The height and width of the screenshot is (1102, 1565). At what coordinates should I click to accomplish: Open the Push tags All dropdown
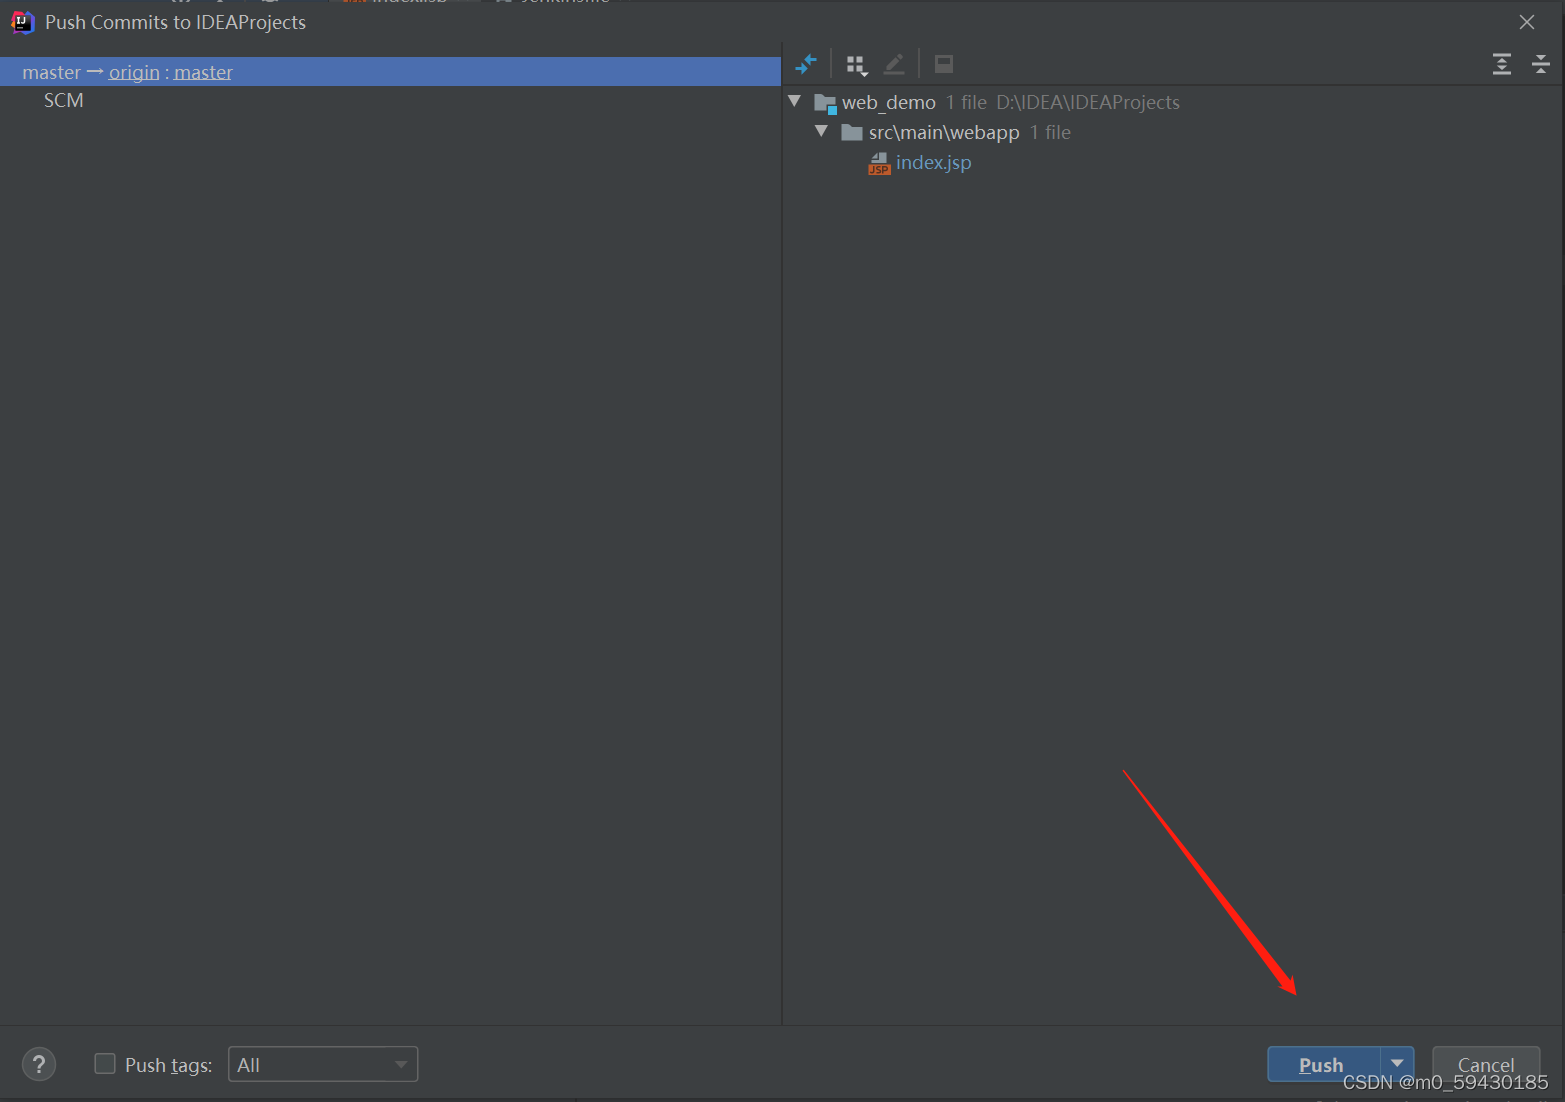click(323, 1064)
